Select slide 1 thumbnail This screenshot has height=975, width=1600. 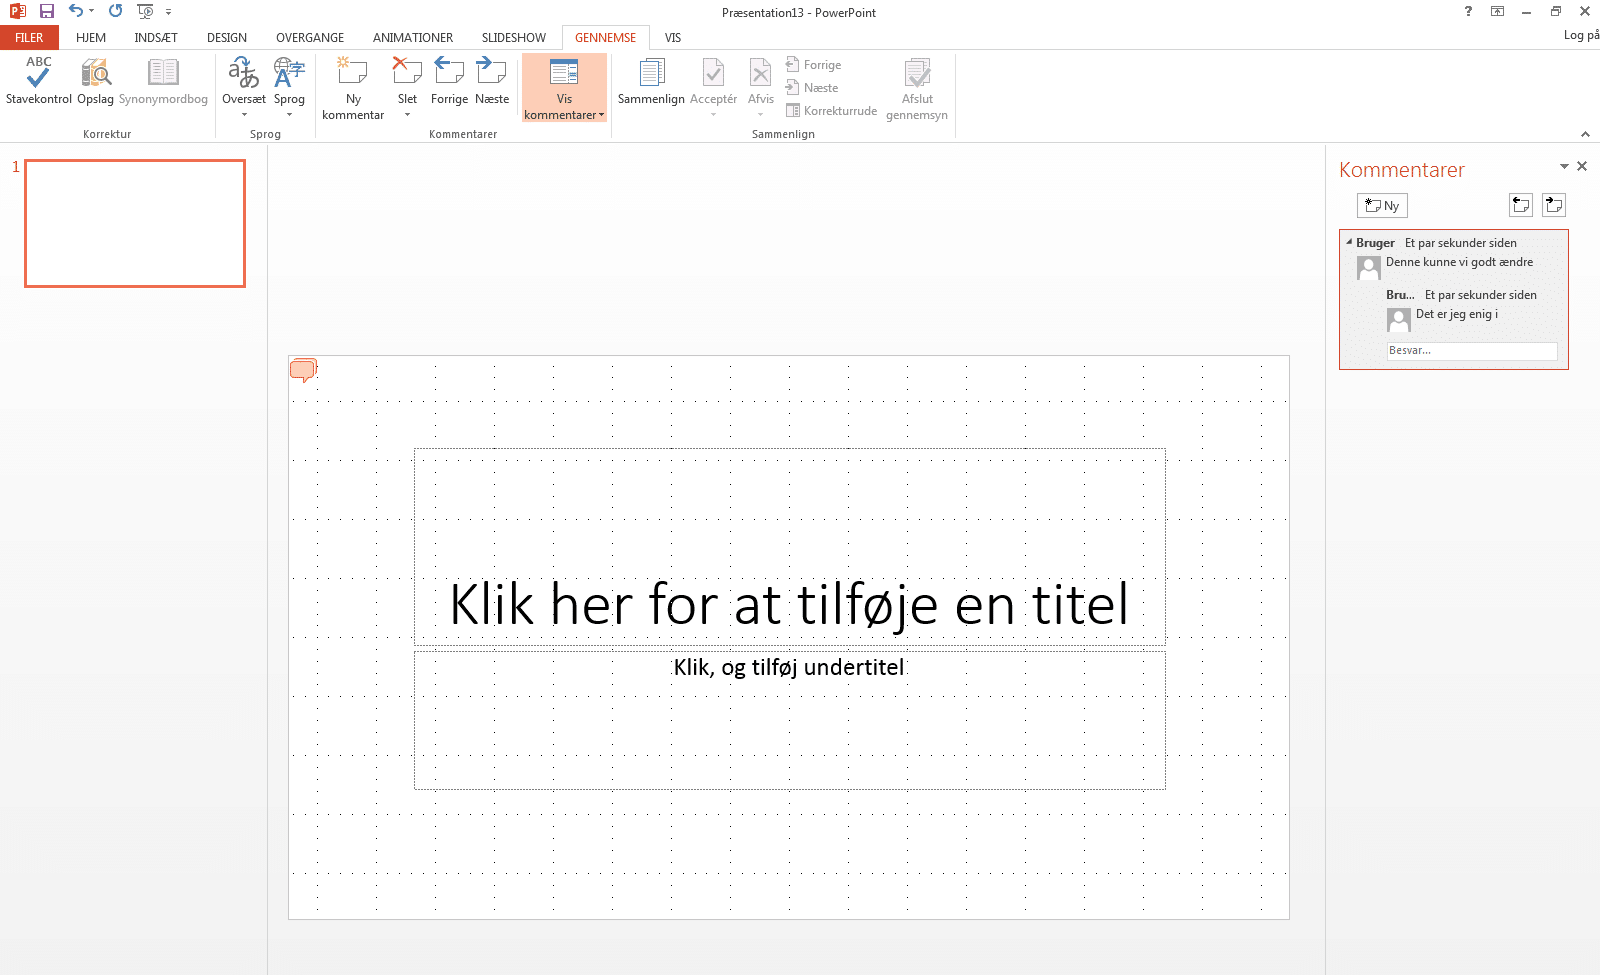pyautogui.click(x=135, y=223)
